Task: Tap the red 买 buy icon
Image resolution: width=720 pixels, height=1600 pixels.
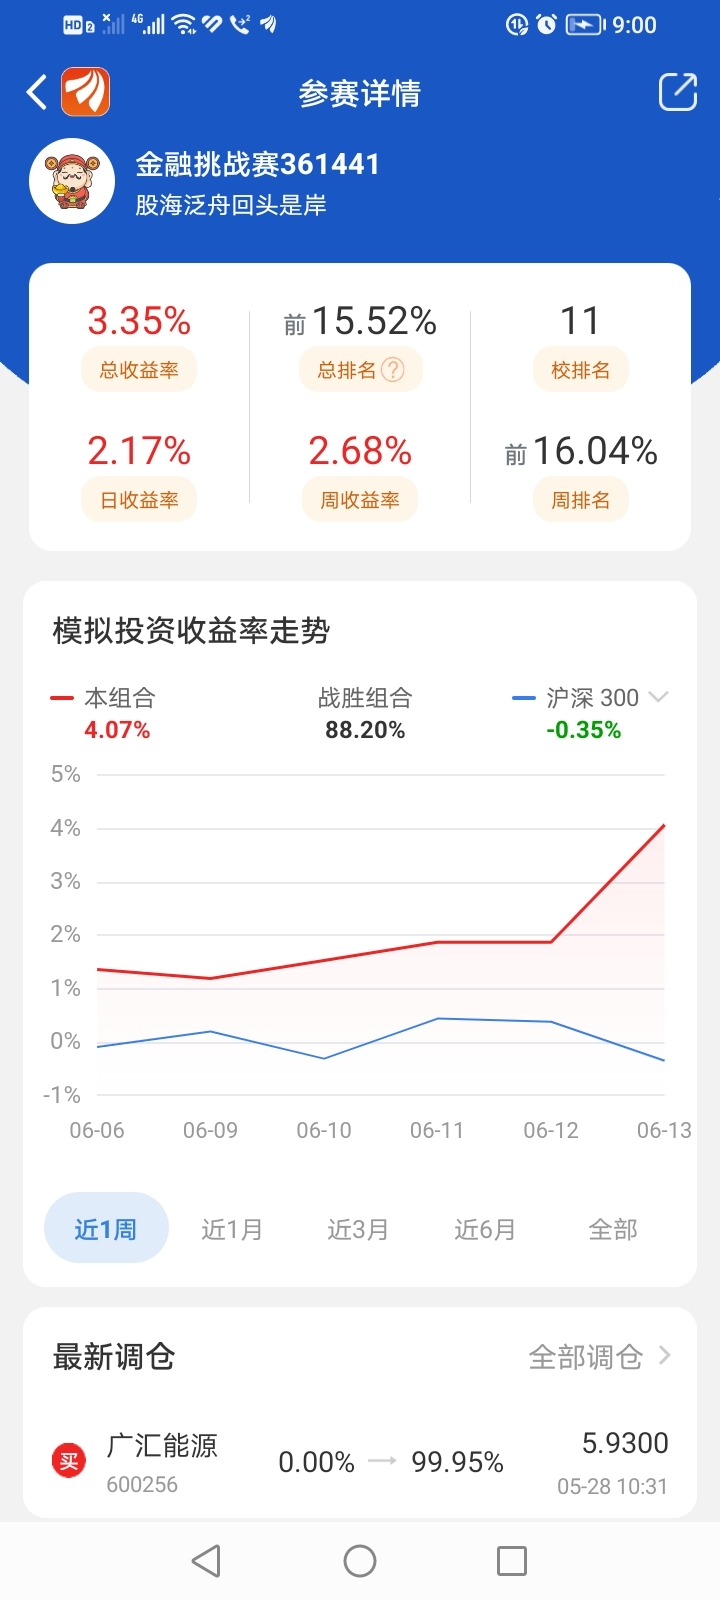Action: pyautogui.click(x=69, y=1462)
